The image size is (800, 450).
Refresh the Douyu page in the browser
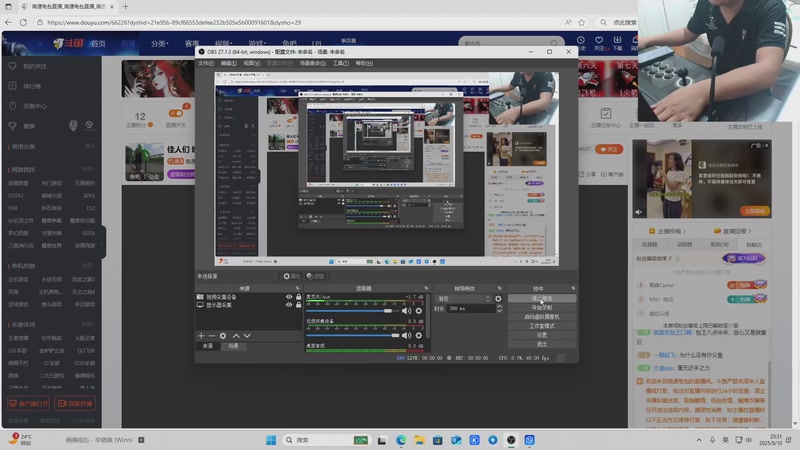pos(23,22)
